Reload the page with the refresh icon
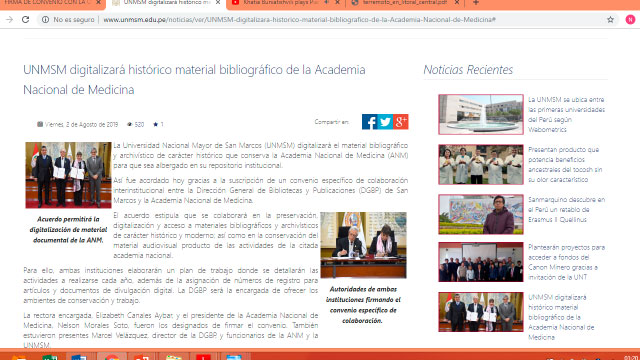640x360 pixels. [25, 20]
